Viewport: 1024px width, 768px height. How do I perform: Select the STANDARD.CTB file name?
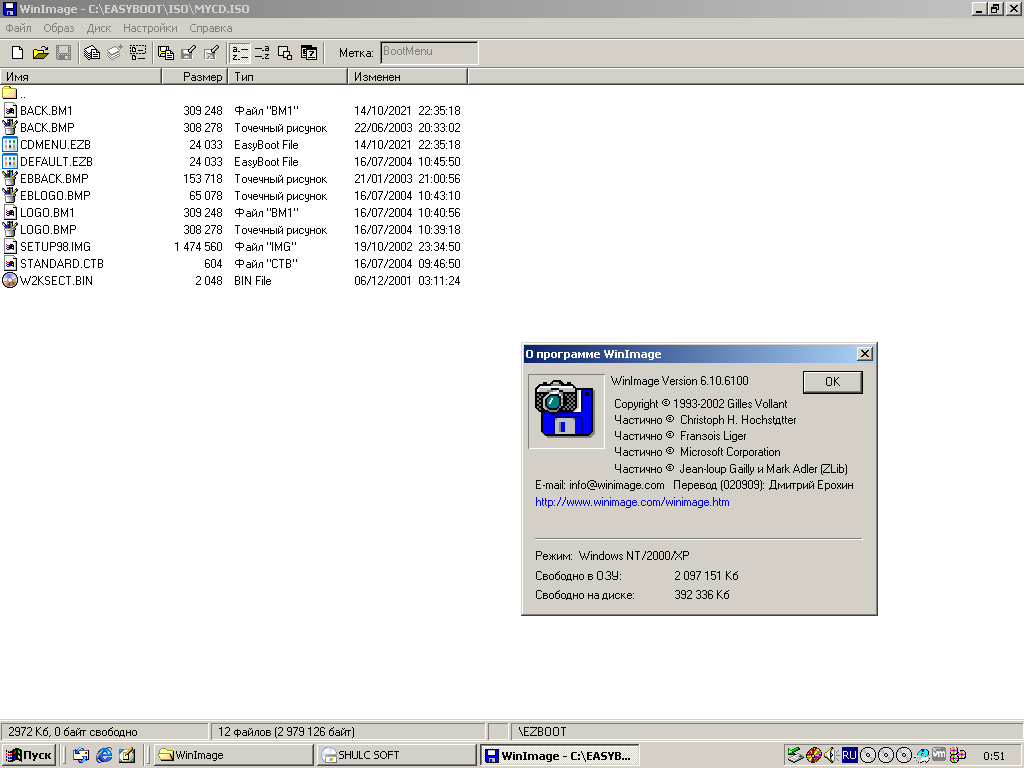(x=62, y=263)
